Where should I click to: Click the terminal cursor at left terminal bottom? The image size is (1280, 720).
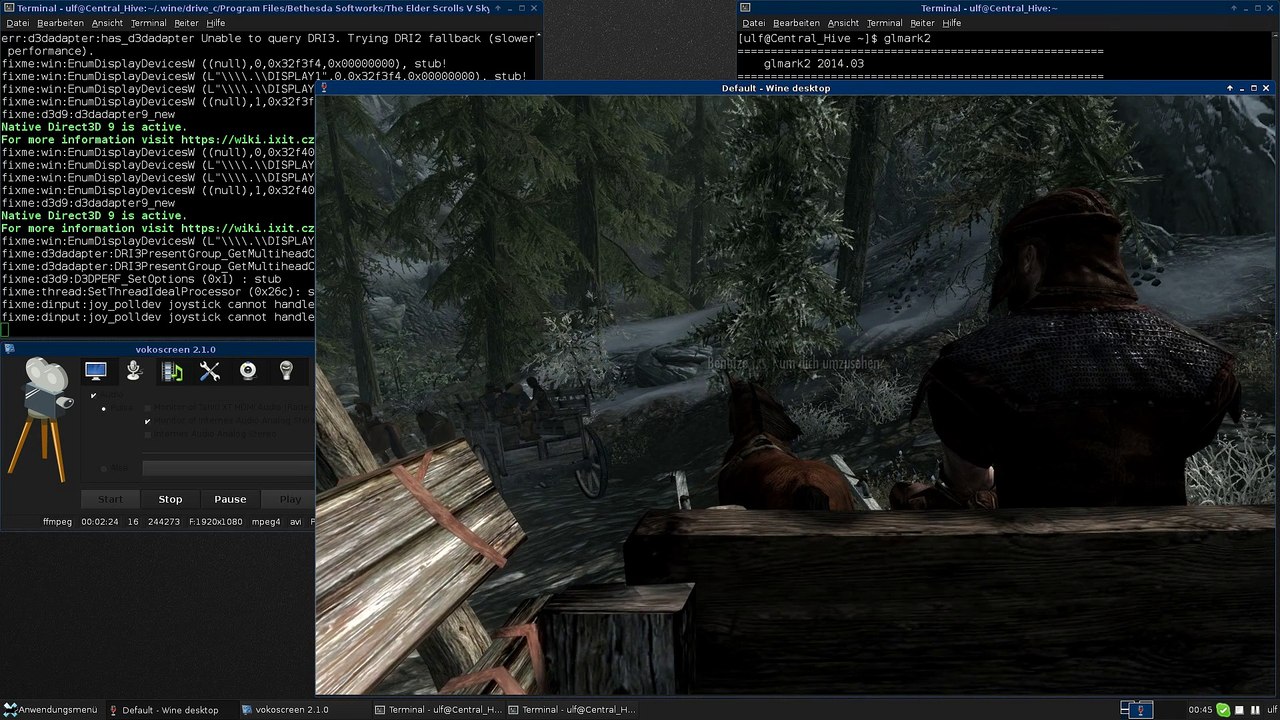pyautogui.click(x=5, y=329)
